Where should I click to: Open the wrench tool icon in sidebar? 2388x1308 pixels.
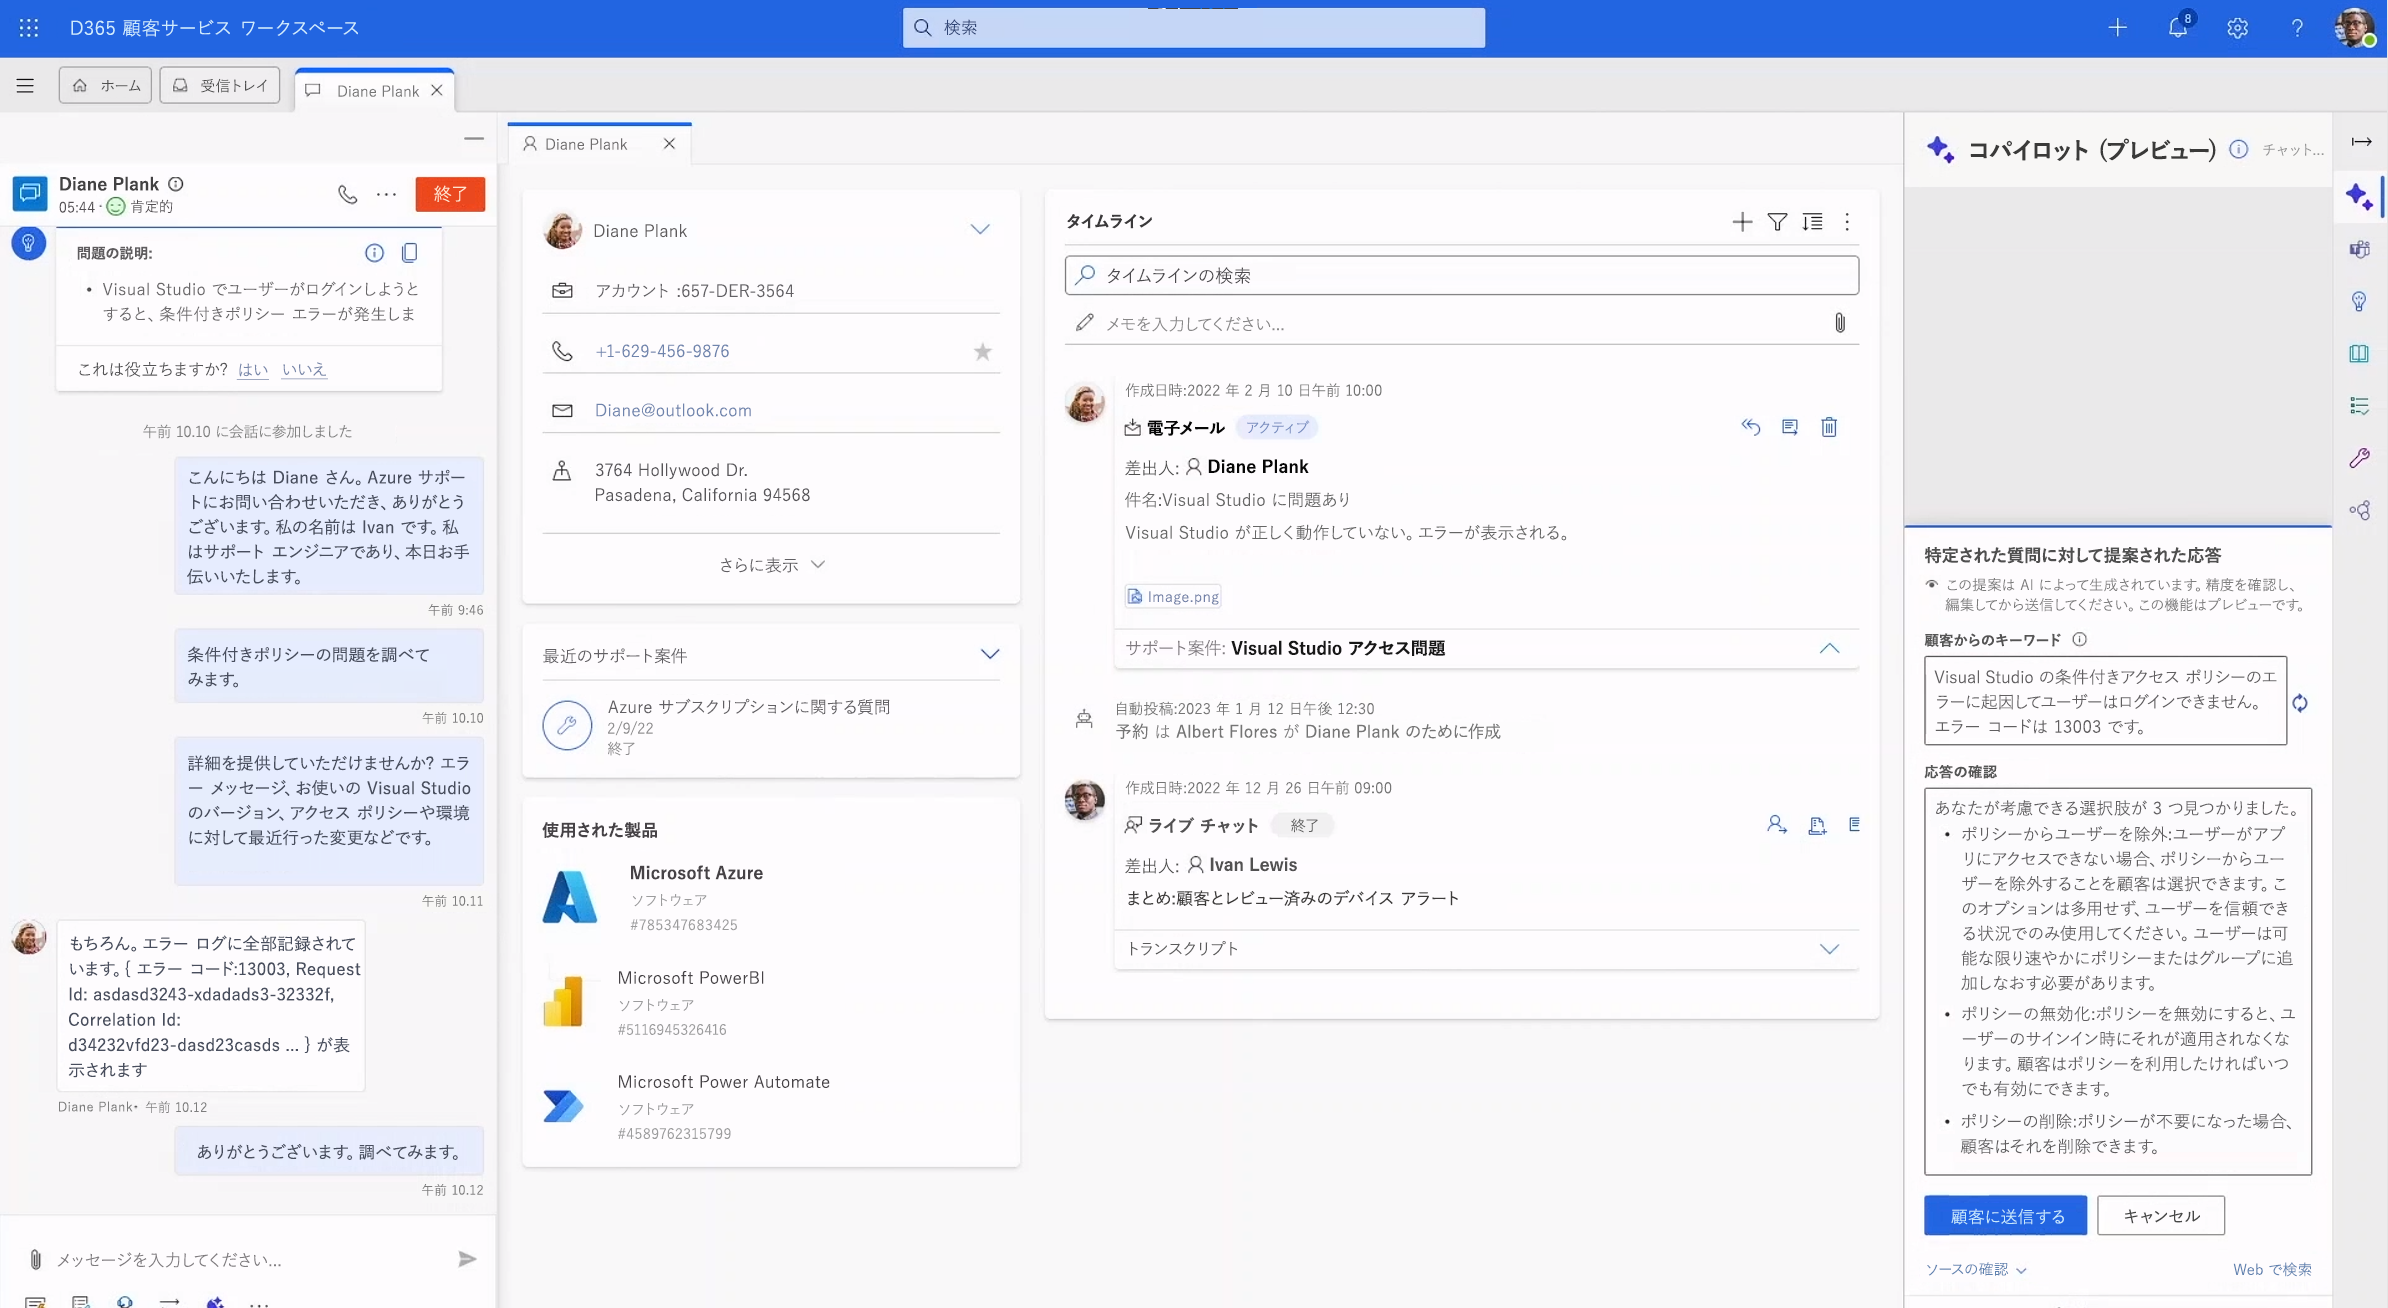coord(2359,458)
